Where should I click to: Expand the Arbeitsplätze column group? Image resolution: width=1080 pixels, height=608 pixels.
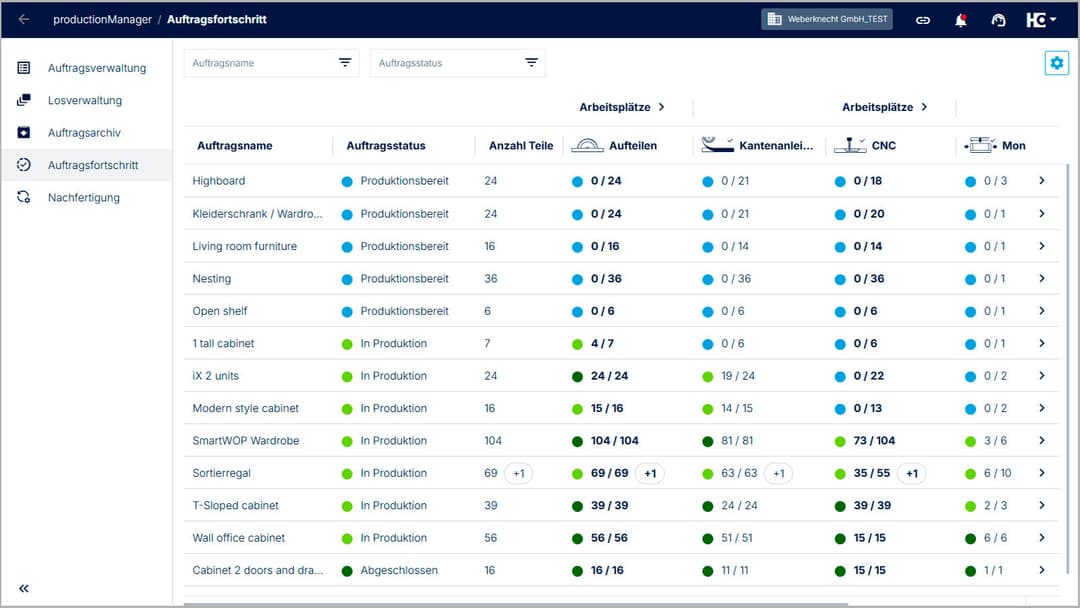tap(664, 107)
